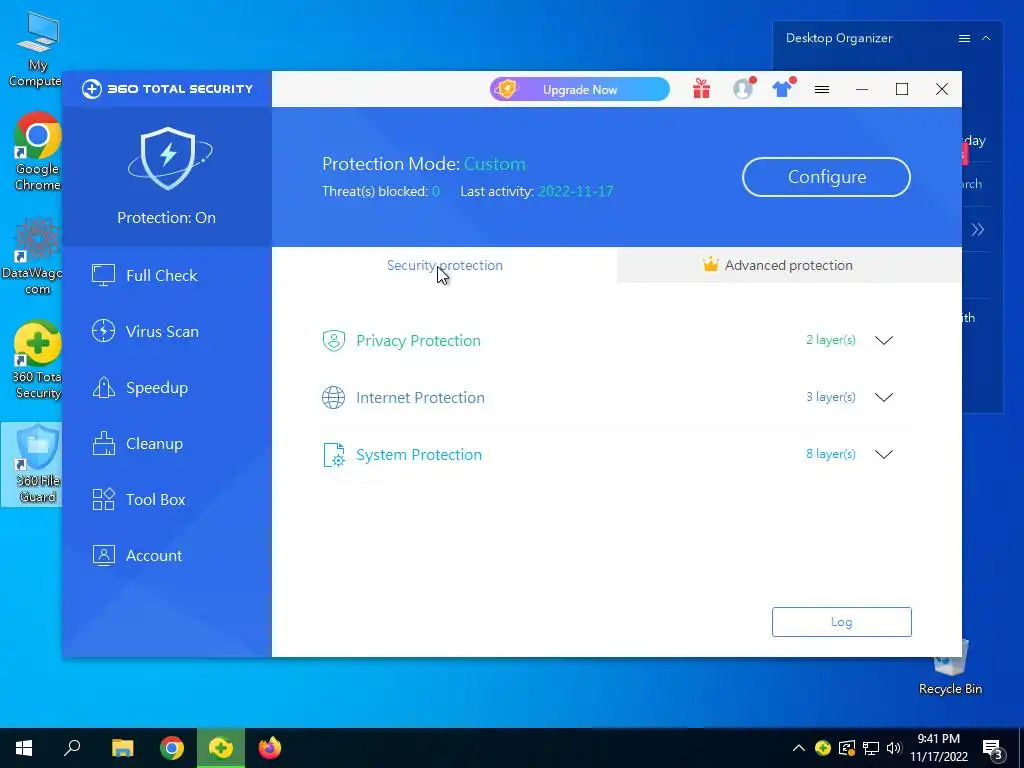Launch Firefox from the taskbar
This screenshot has height=768, width=1024.
[x=270, y=748]
